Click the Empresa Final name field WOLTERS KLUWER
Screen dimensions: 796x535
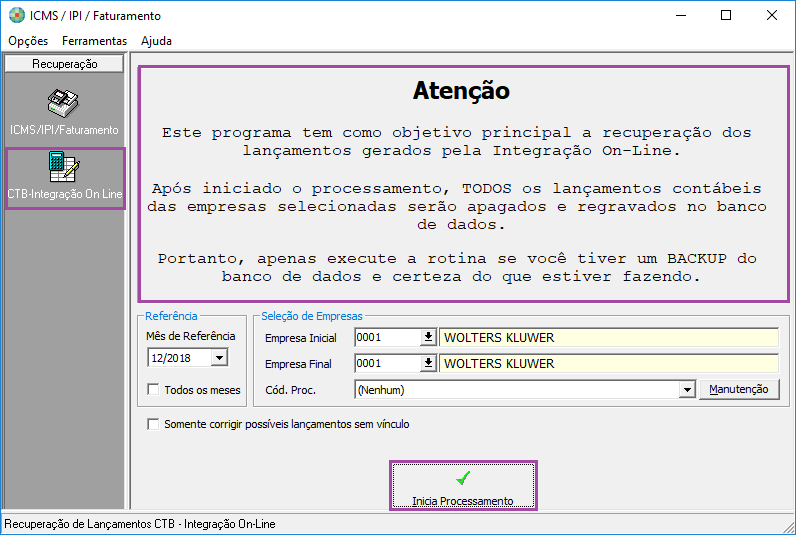click(x=609, y=363)
